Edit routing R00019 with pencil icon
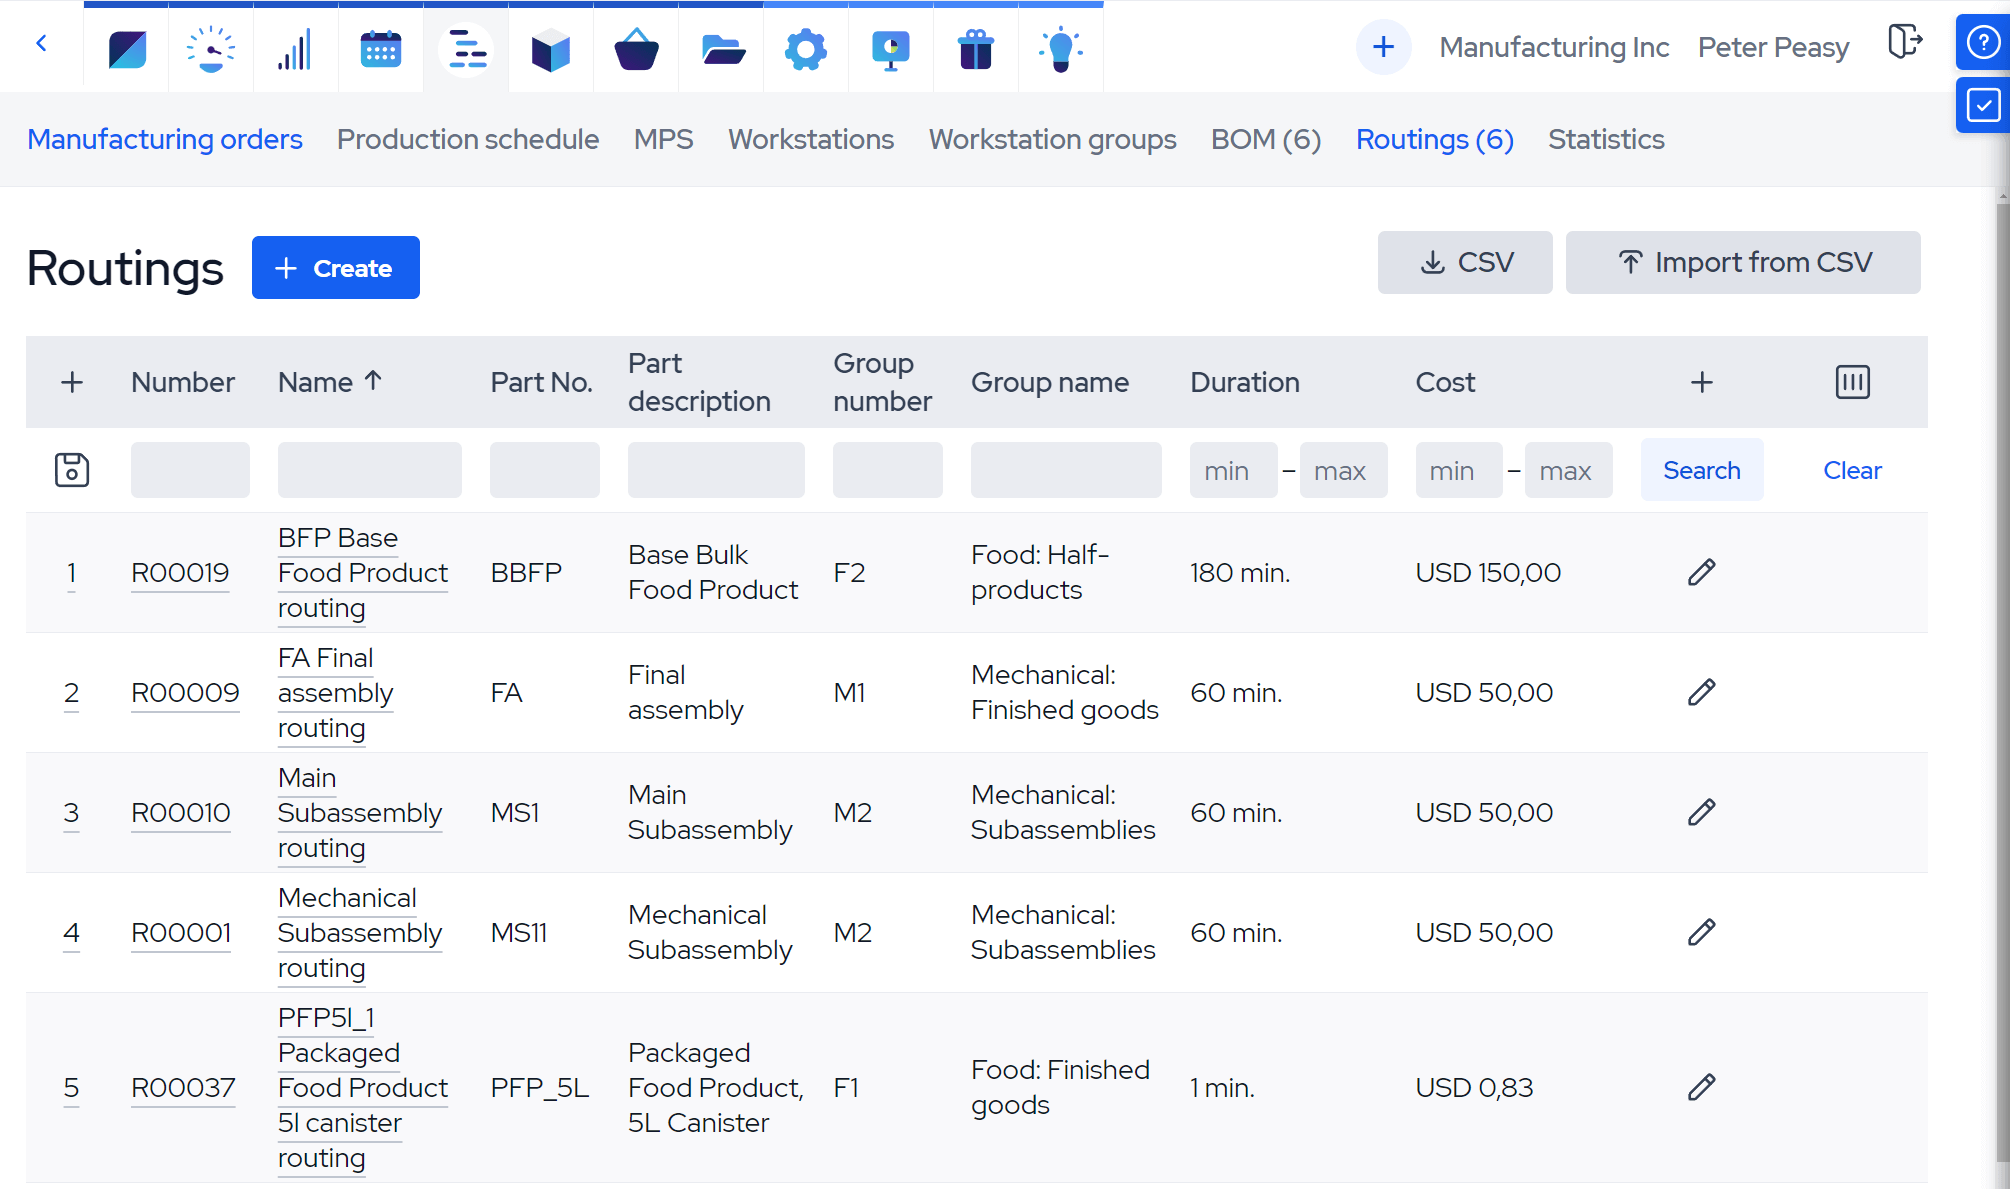The height and width of the screenshot is (1189, 2010). click(1701, 573)
